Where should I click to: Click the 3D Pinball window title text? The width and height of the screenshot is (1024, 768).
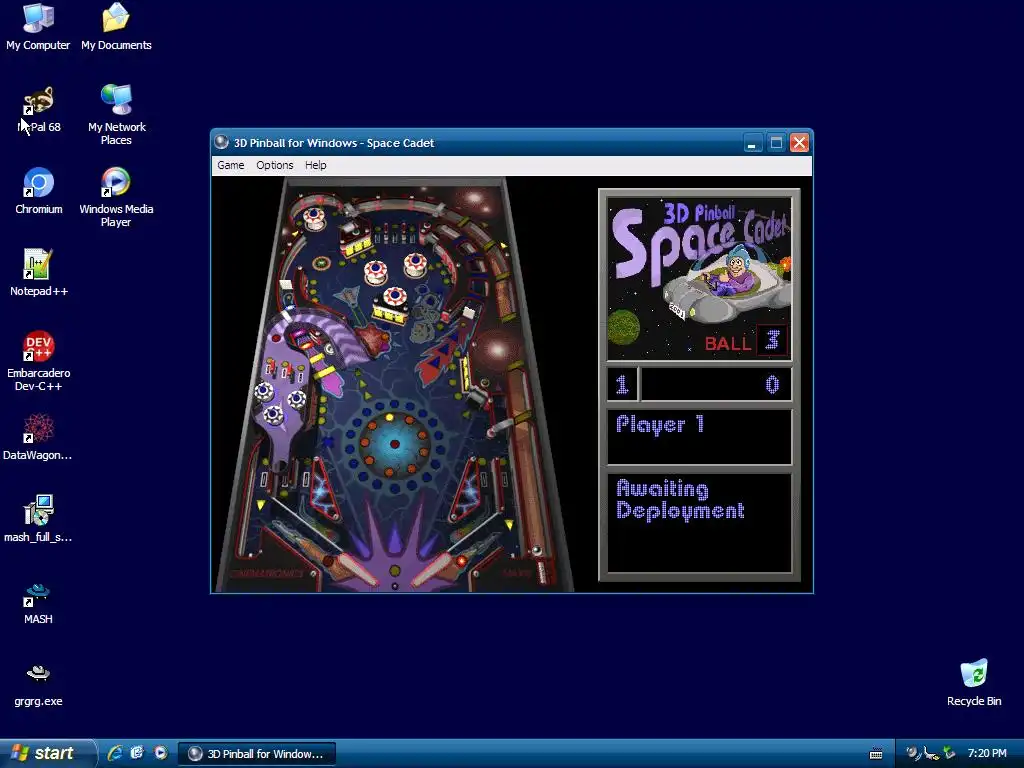pyautogui.click(x=334, y=143)
